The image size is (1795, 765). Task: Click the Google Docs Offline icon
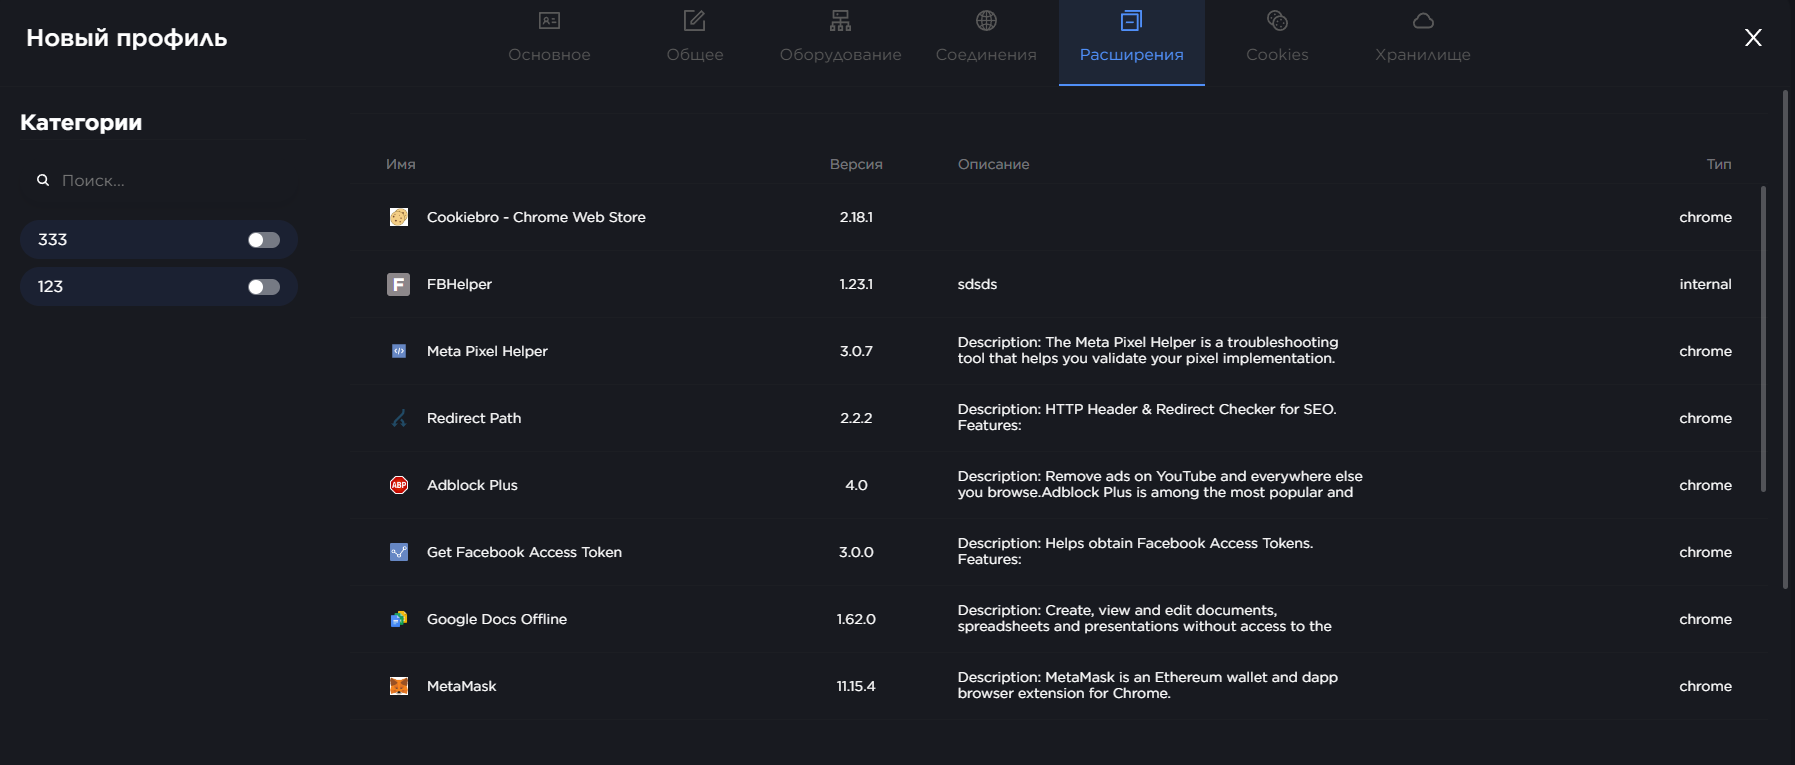click(x=399, y=619)
